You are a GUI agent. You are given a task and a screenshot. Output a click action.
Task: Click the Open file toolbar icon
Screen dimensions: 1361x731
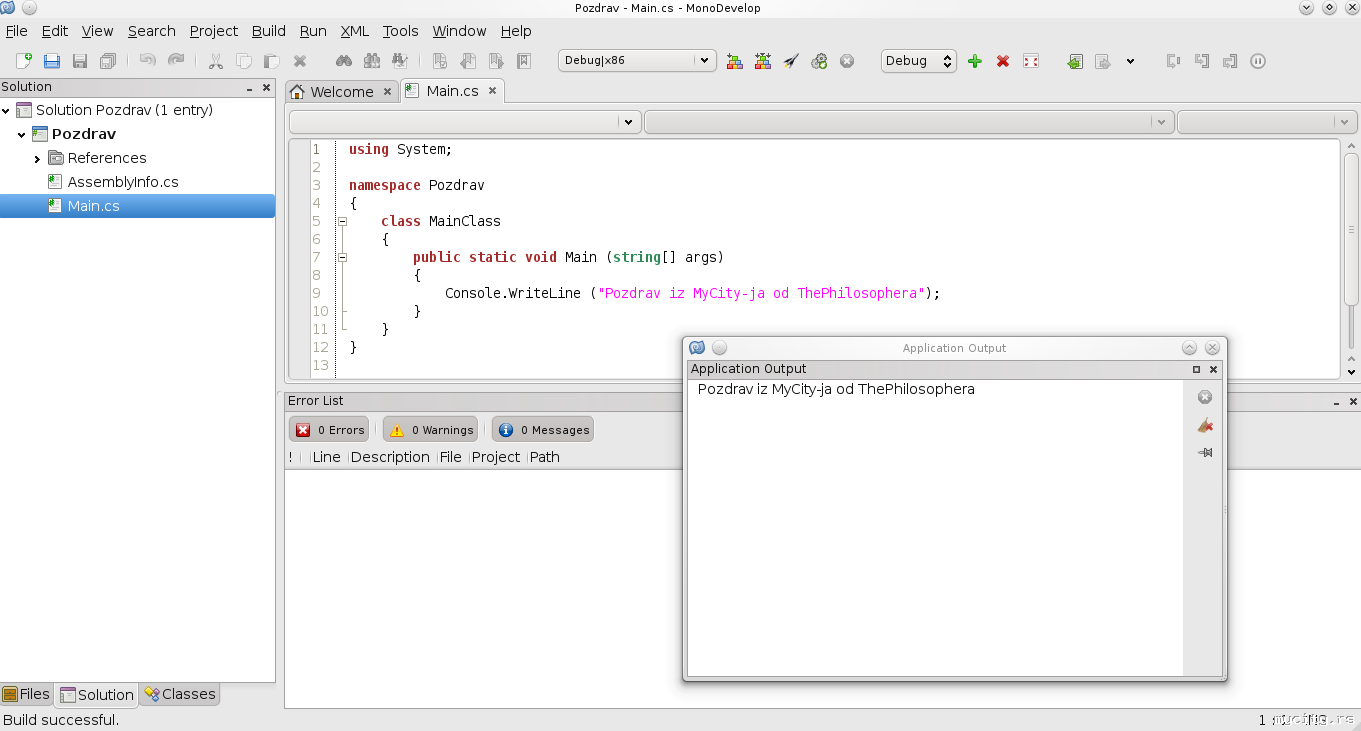pyautogui.click(x=52, y=61)
